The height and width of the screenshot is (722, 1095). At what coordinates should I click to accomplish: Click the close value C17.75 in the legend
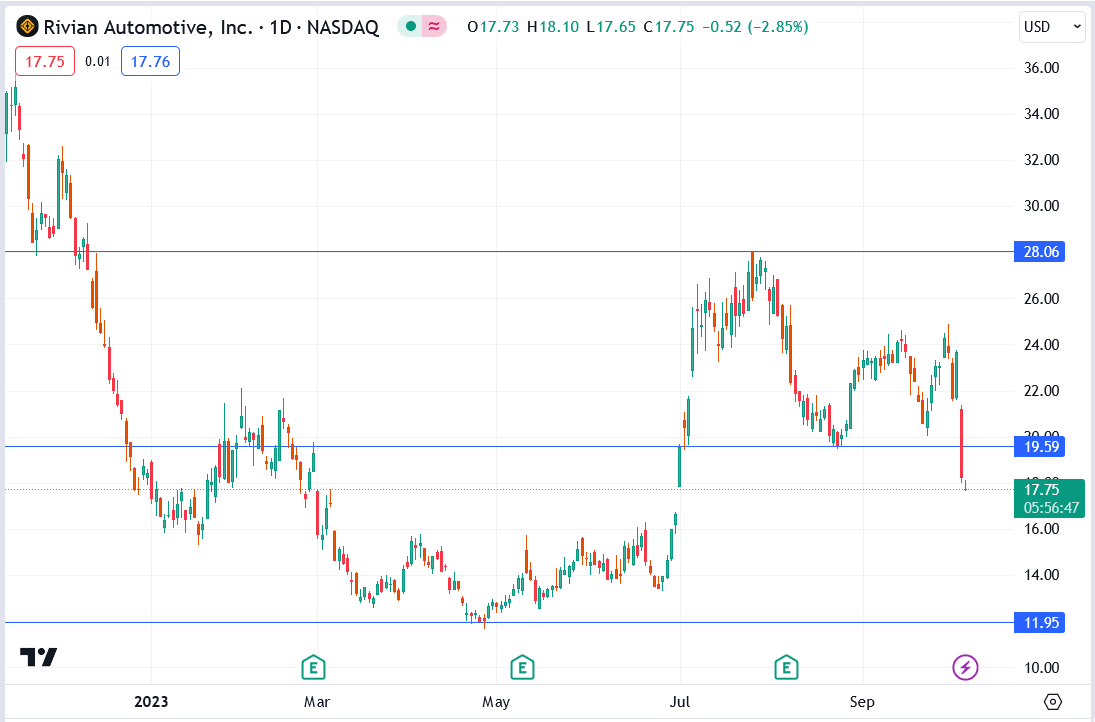tap(669, 27)
